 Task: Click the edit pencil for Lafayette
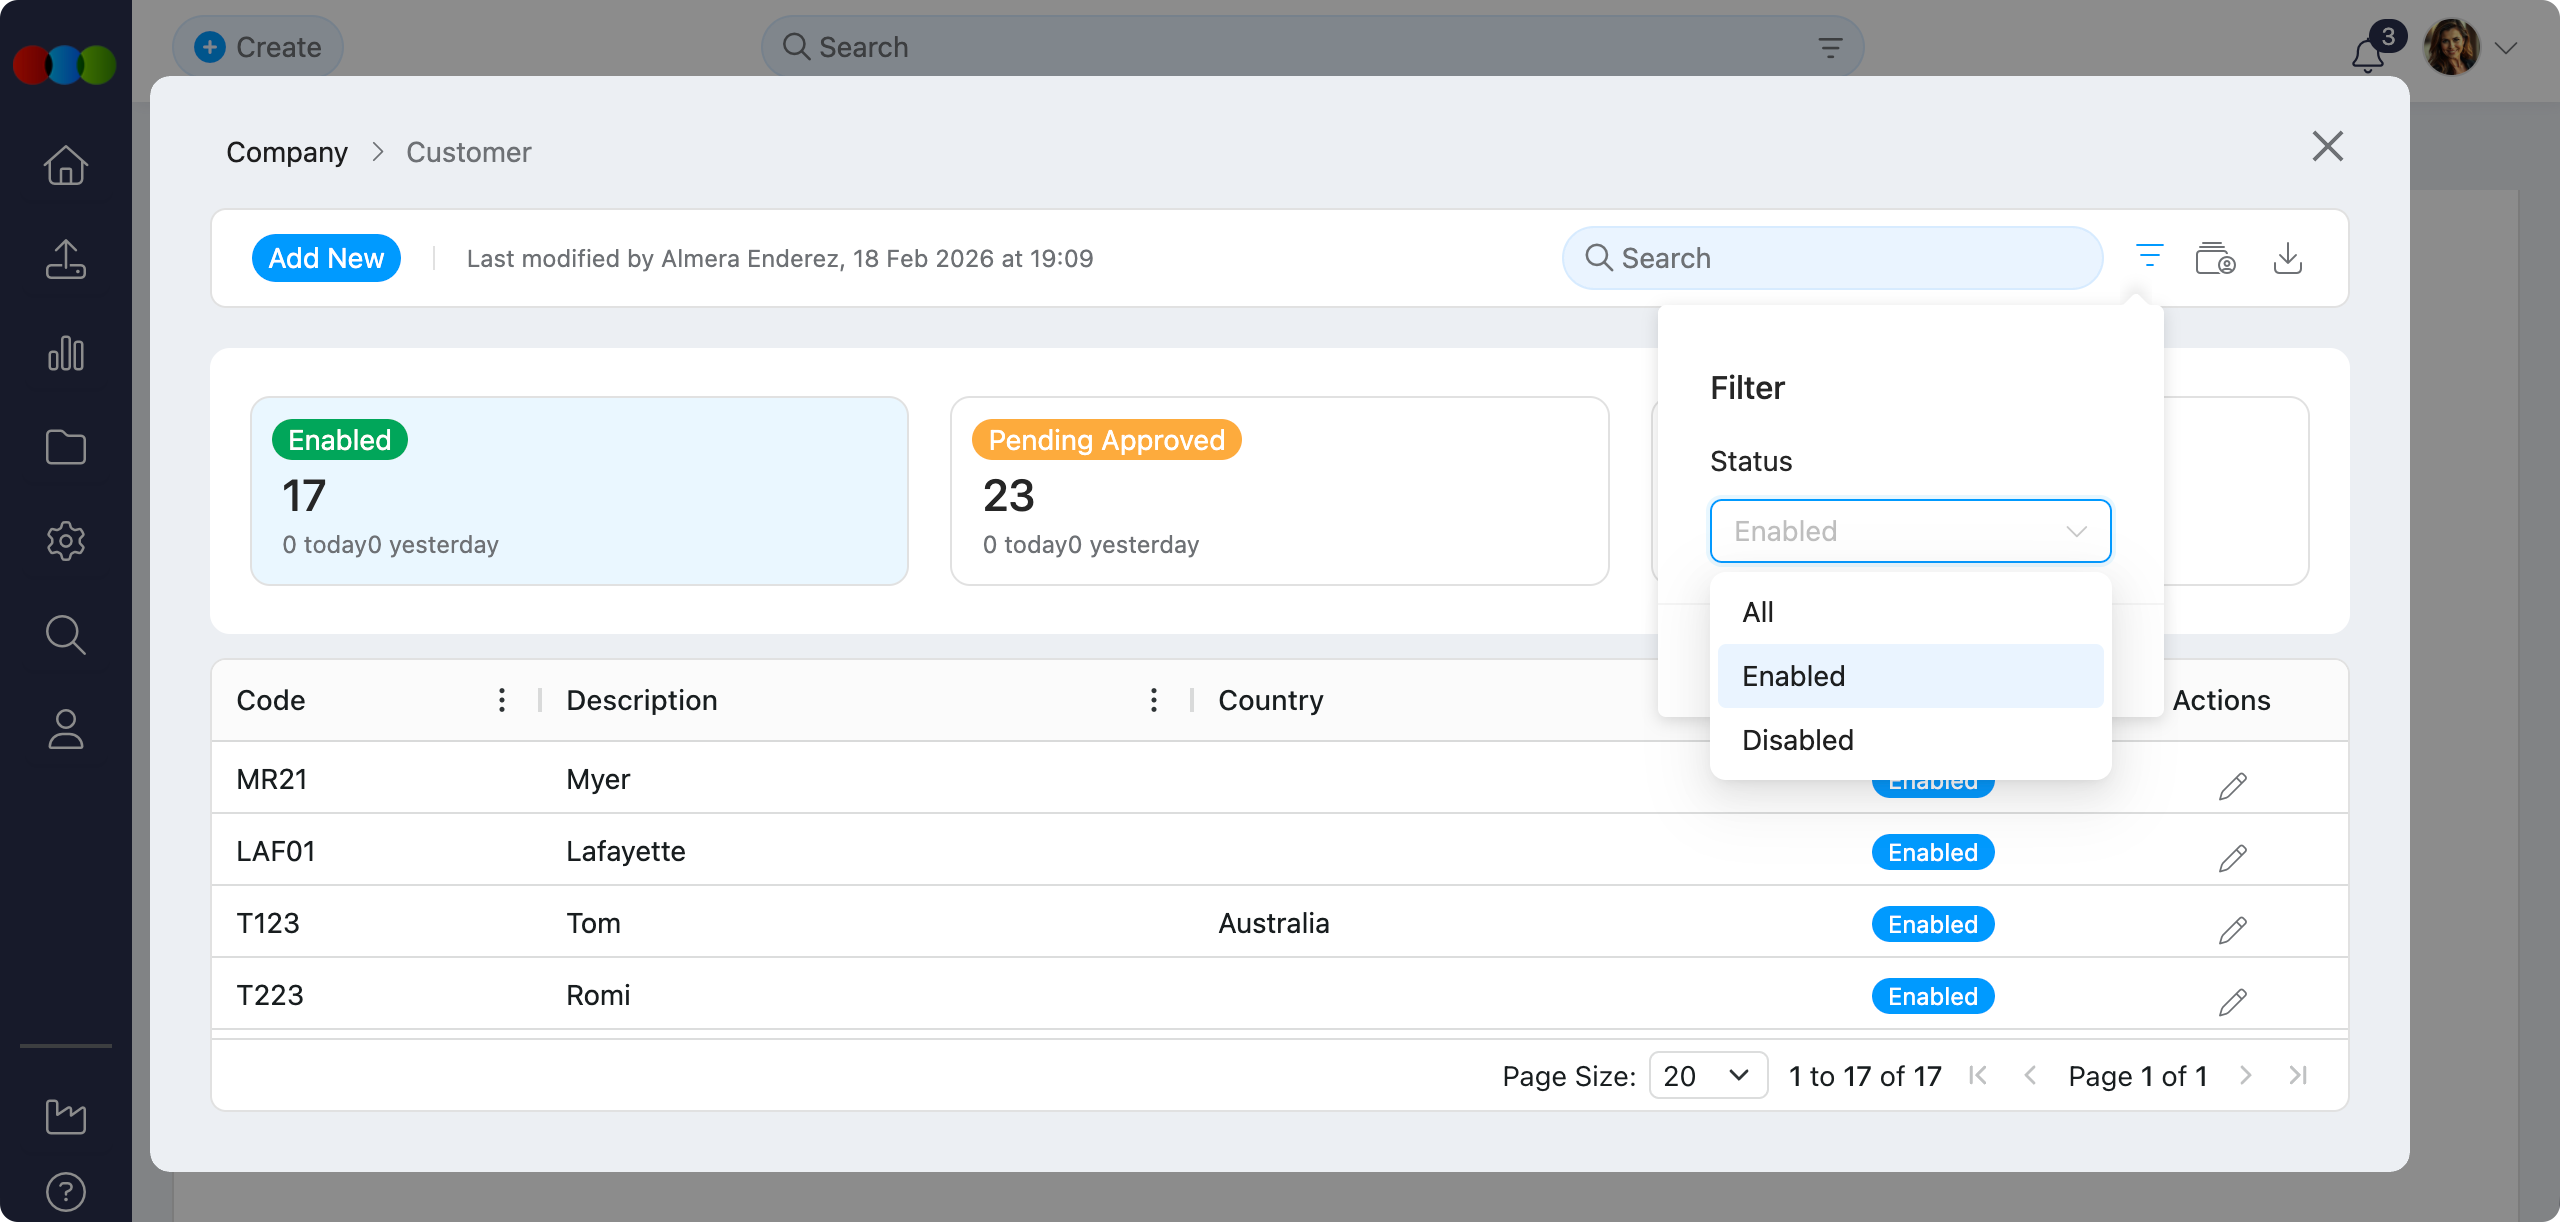click(x=2232, y=858)
